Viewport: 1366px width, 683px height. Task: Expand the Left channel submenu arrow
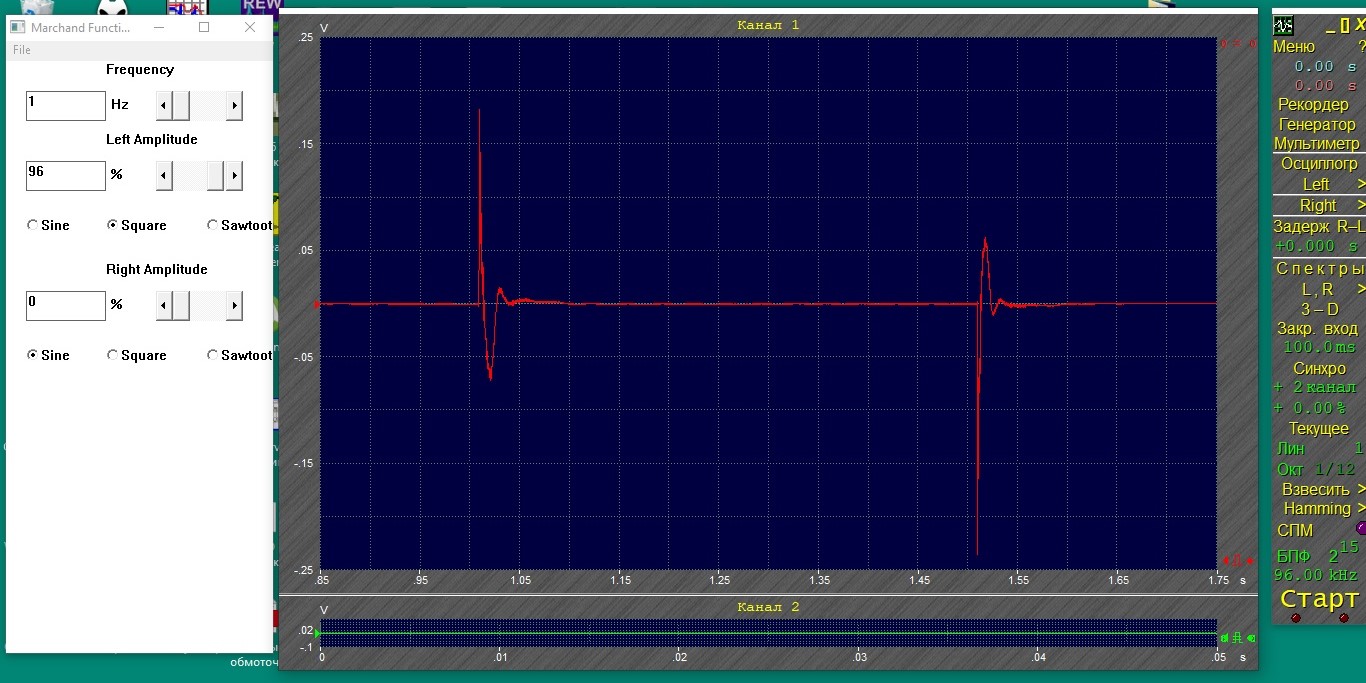click(1361, 185)
